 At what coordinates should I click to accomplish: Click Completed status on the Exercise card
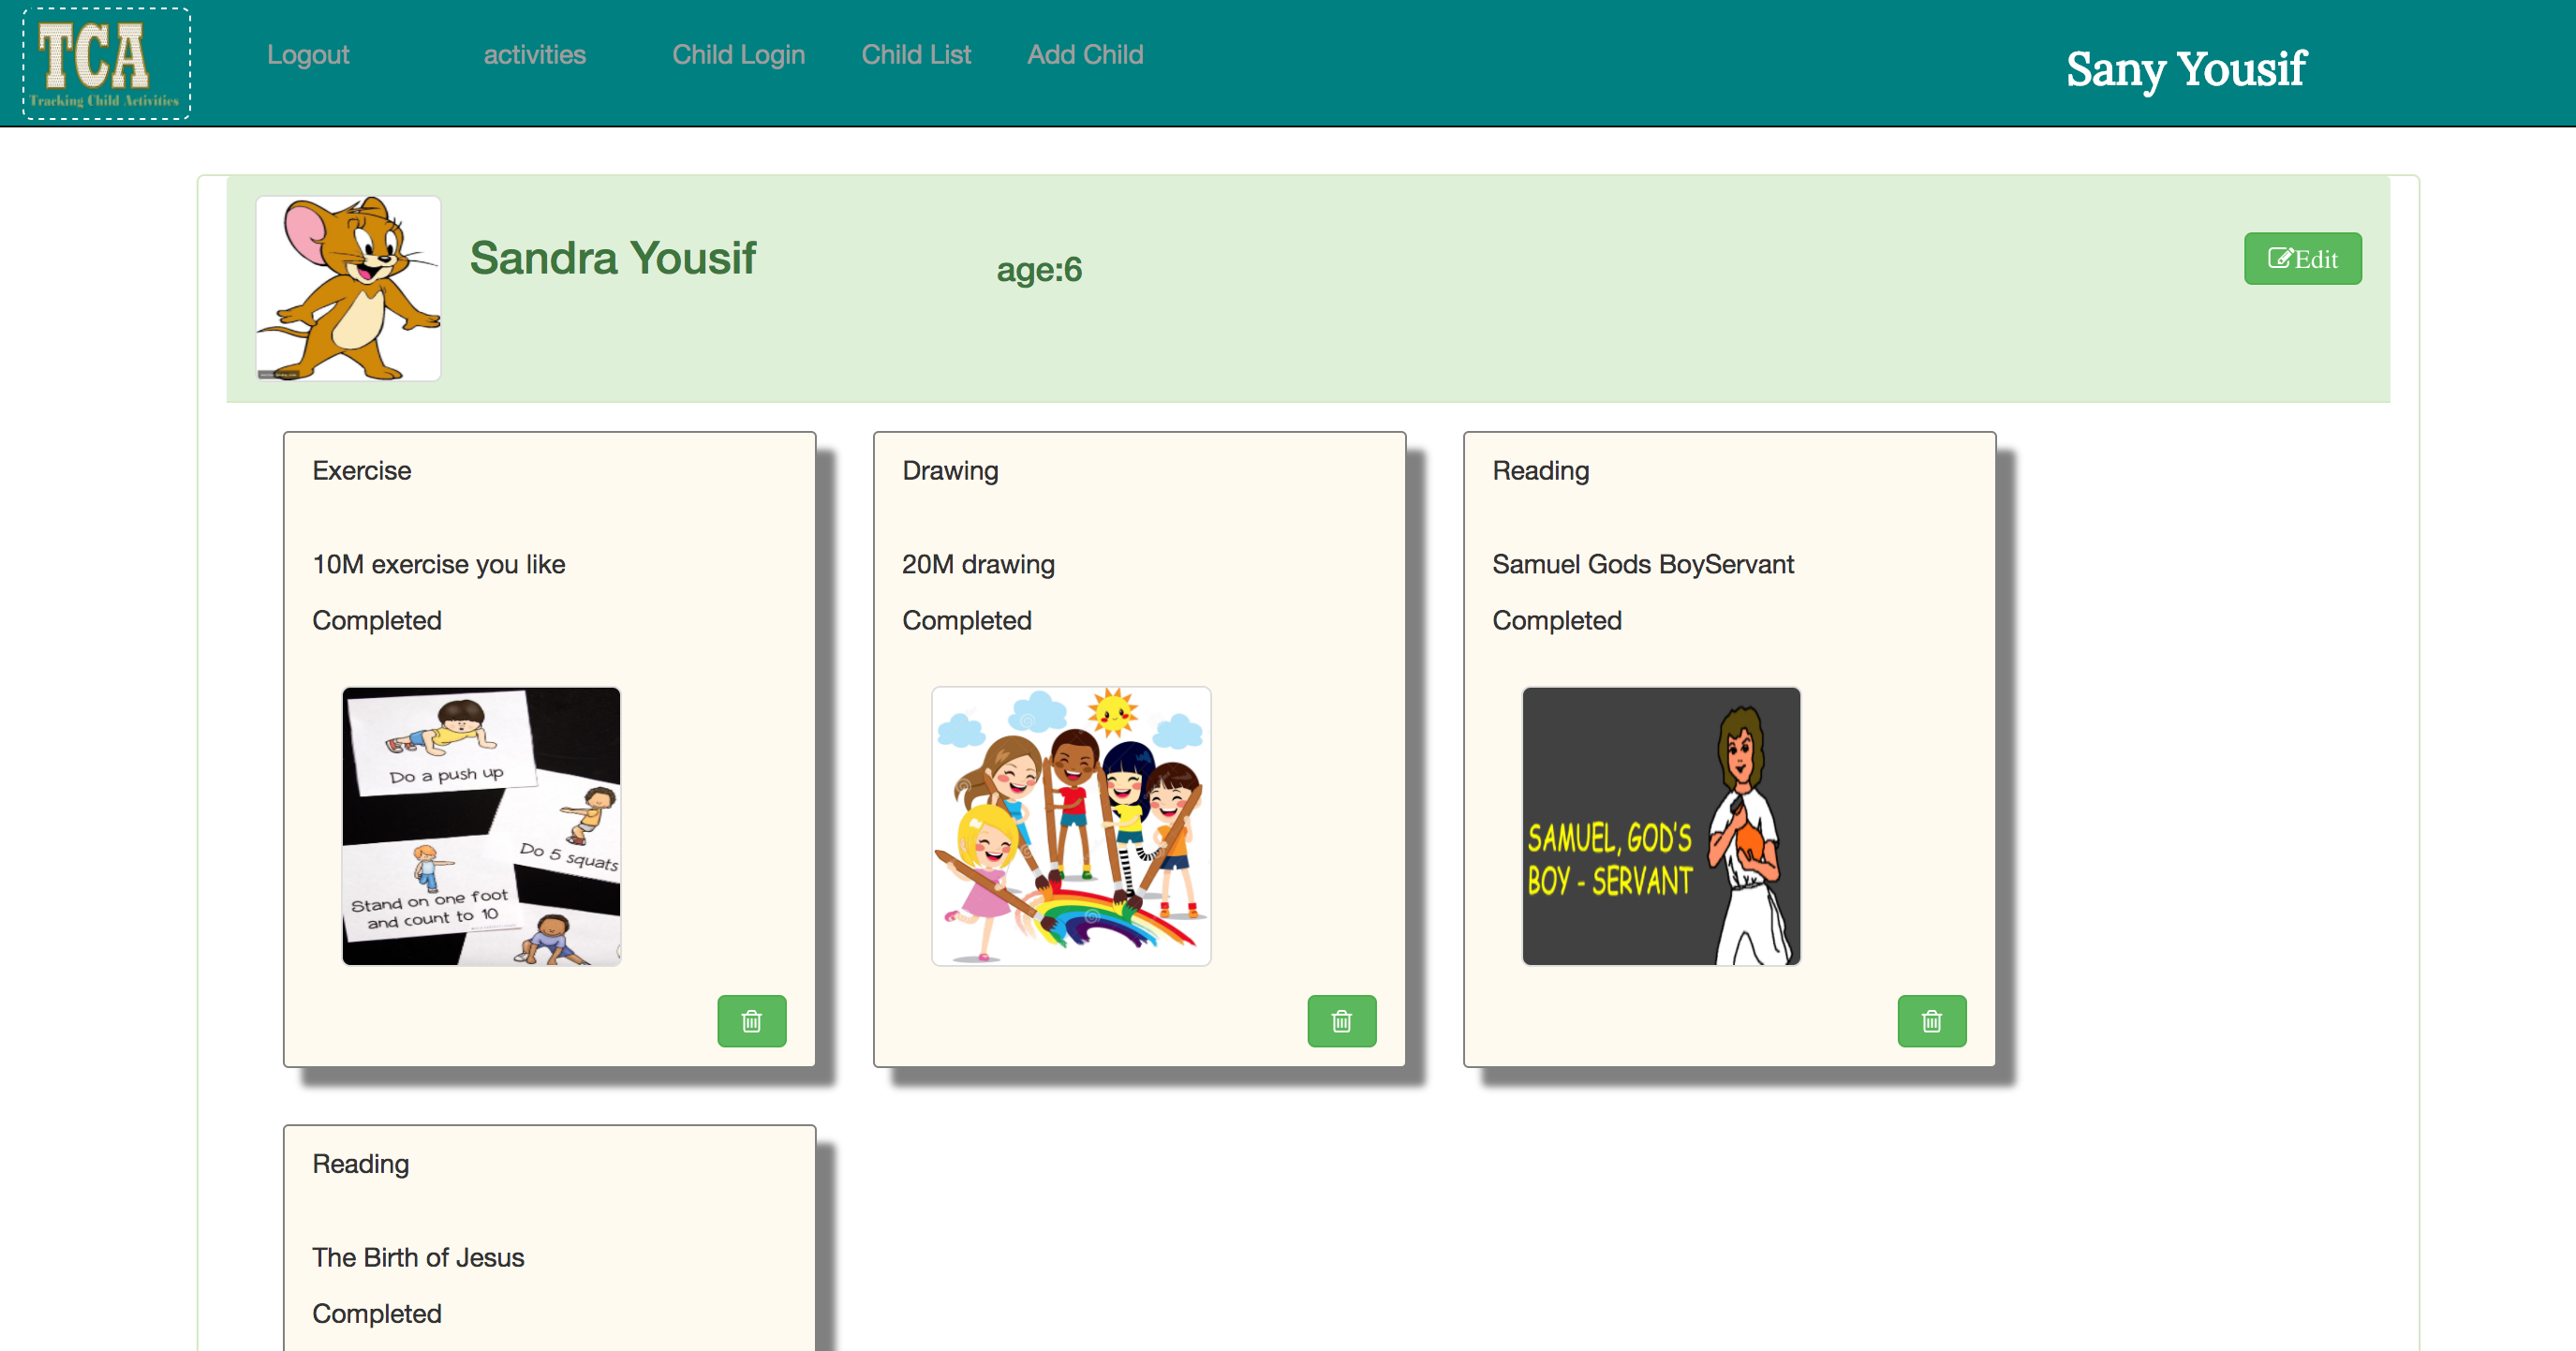pos(377,620)
